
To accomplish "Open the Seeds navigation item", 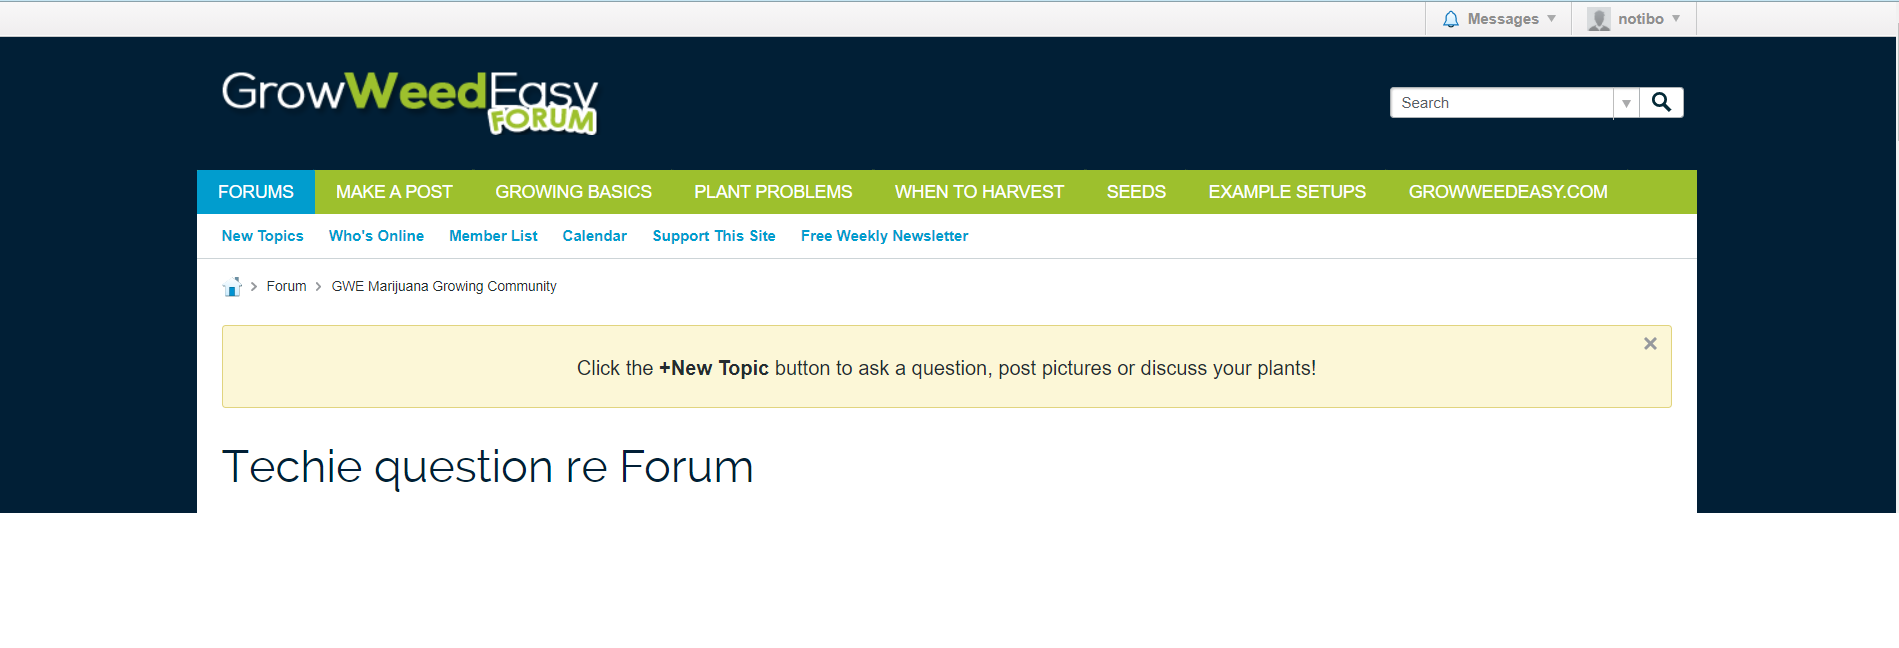I will pos(1136,192).
